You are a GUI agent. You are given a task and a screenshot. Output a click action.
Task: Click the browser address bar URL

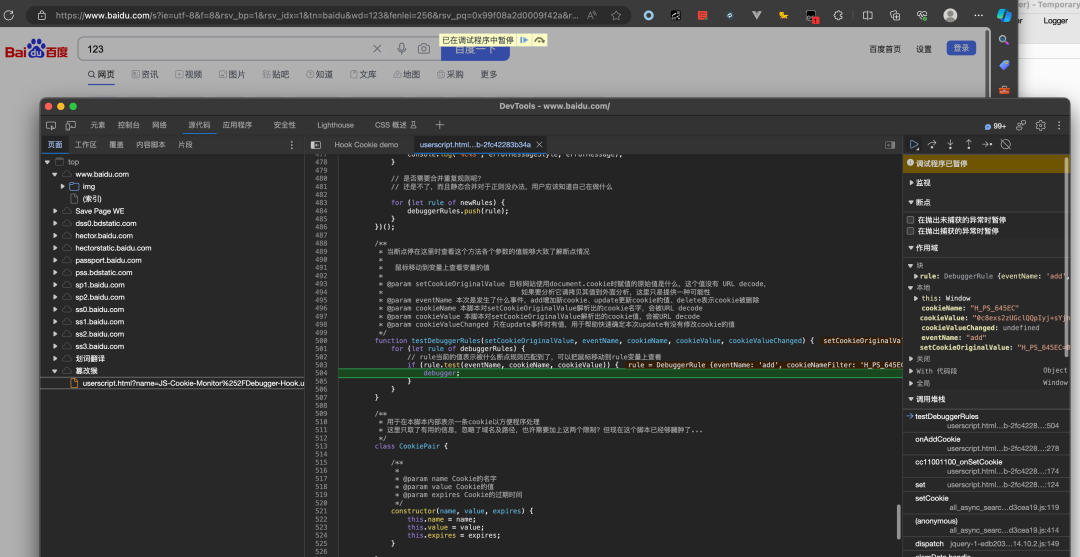tap(318, 15)
